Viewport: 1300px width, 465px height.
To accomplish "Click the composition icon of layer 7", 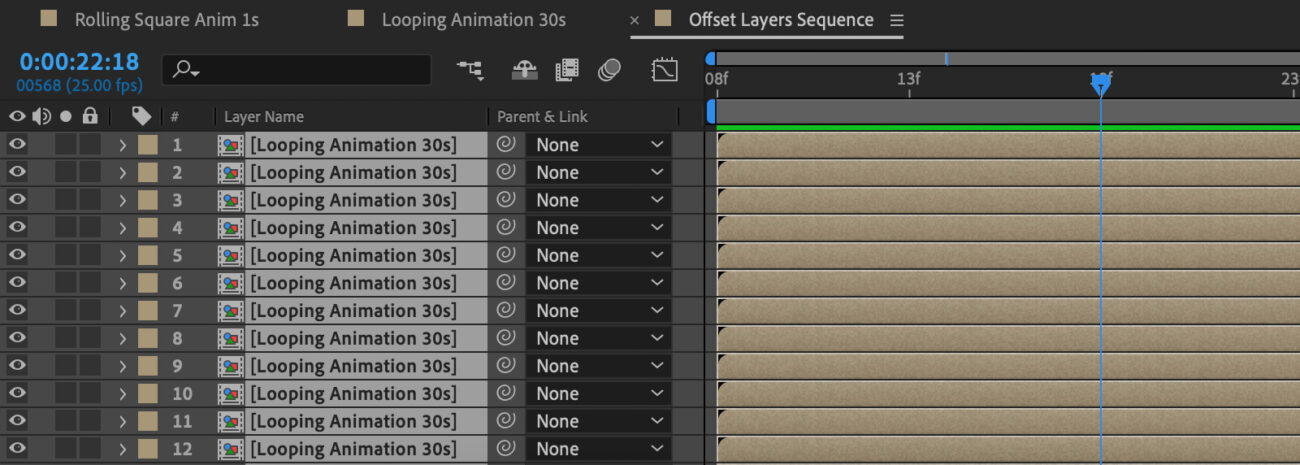I will tap(231, 311).
